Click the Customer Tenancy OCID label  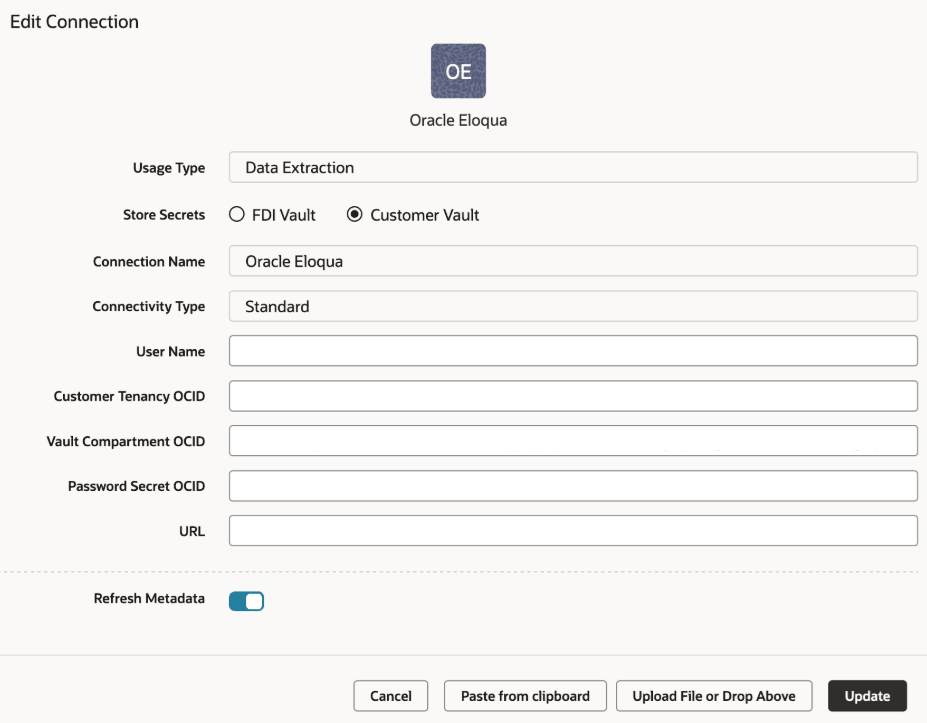(129, 396)
